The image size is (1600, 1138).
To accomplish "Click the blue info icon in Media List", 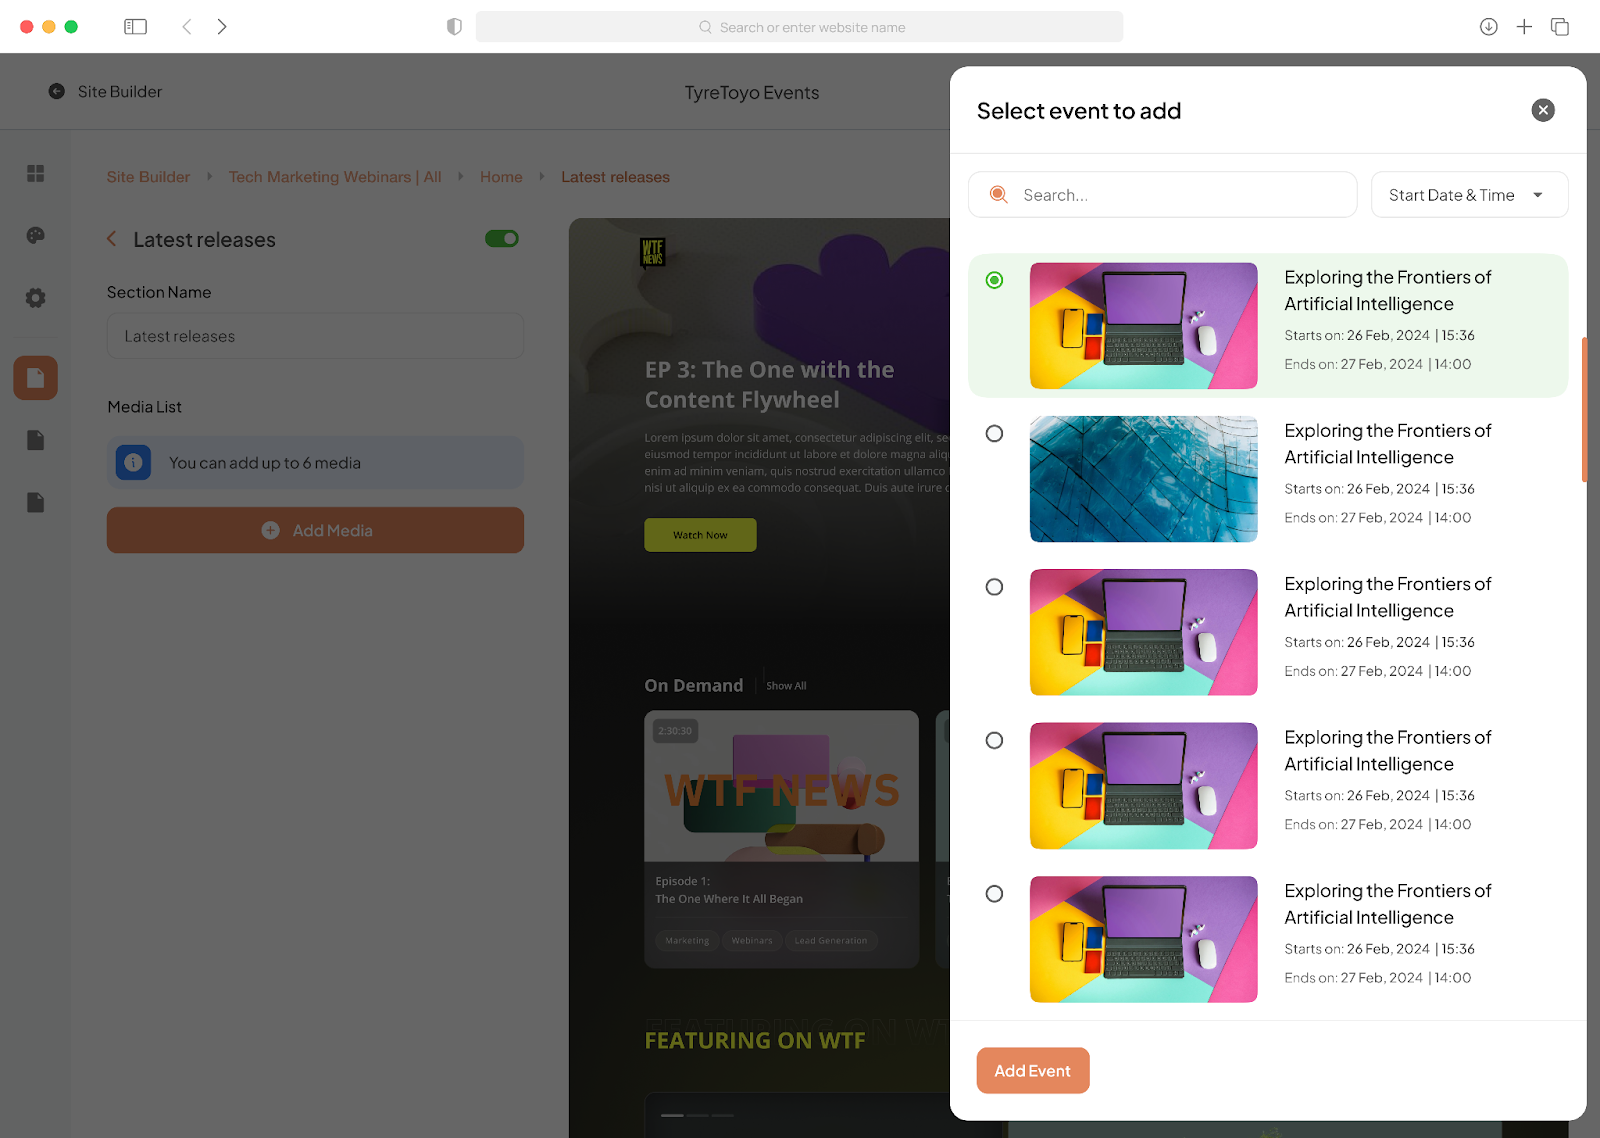I will pos(133,463).
